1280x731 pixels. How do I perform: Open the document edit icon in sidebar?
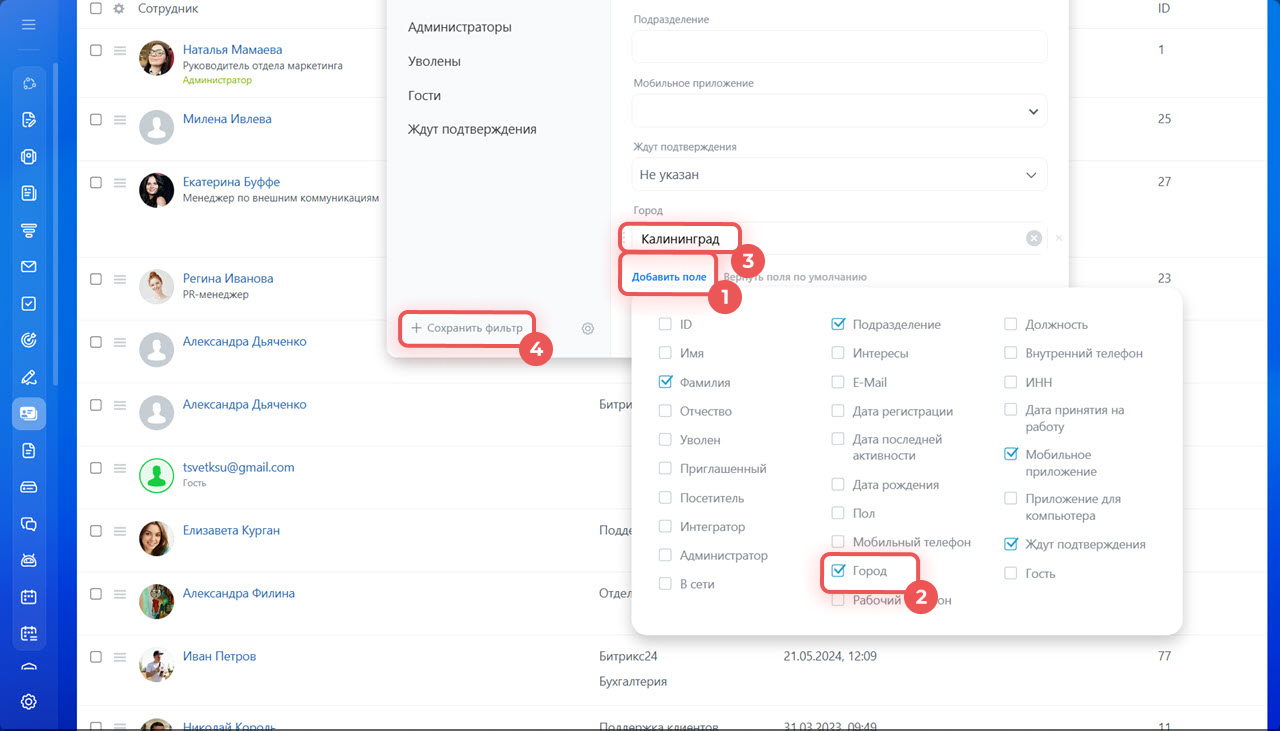(x=28, y=120)
